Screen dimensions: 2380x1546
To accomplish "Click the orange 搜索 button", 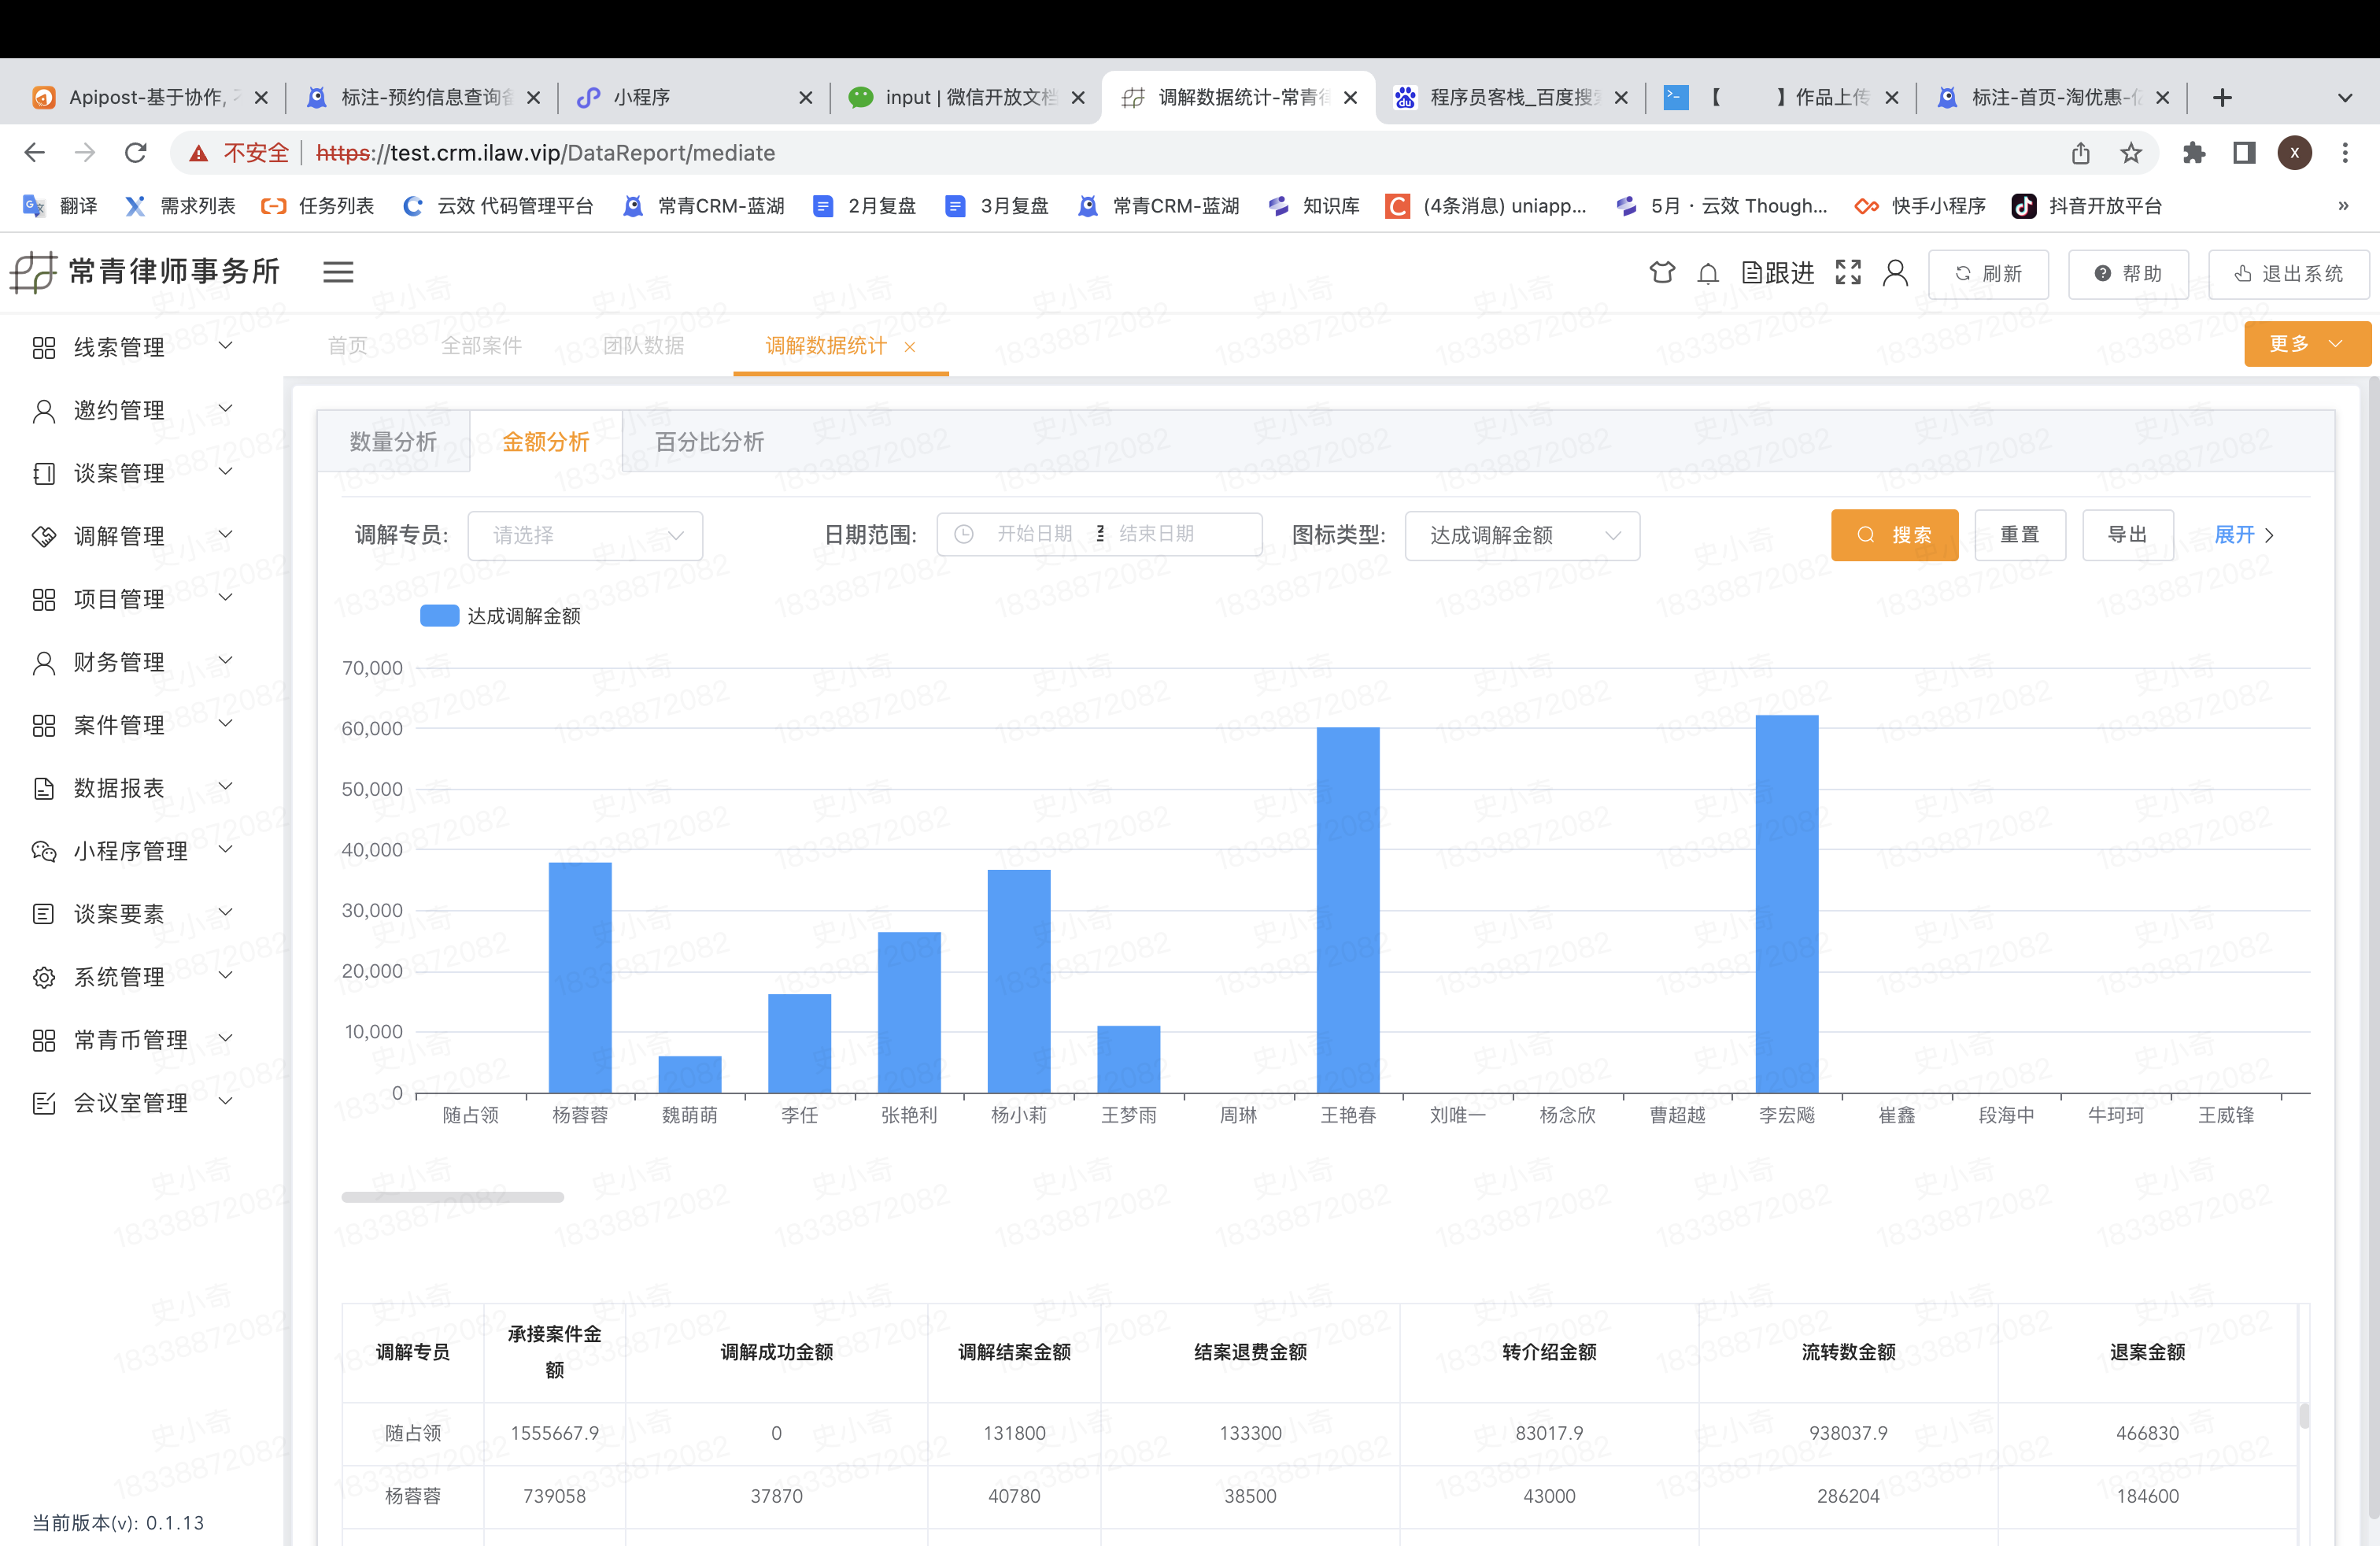I will (1894, 535).
